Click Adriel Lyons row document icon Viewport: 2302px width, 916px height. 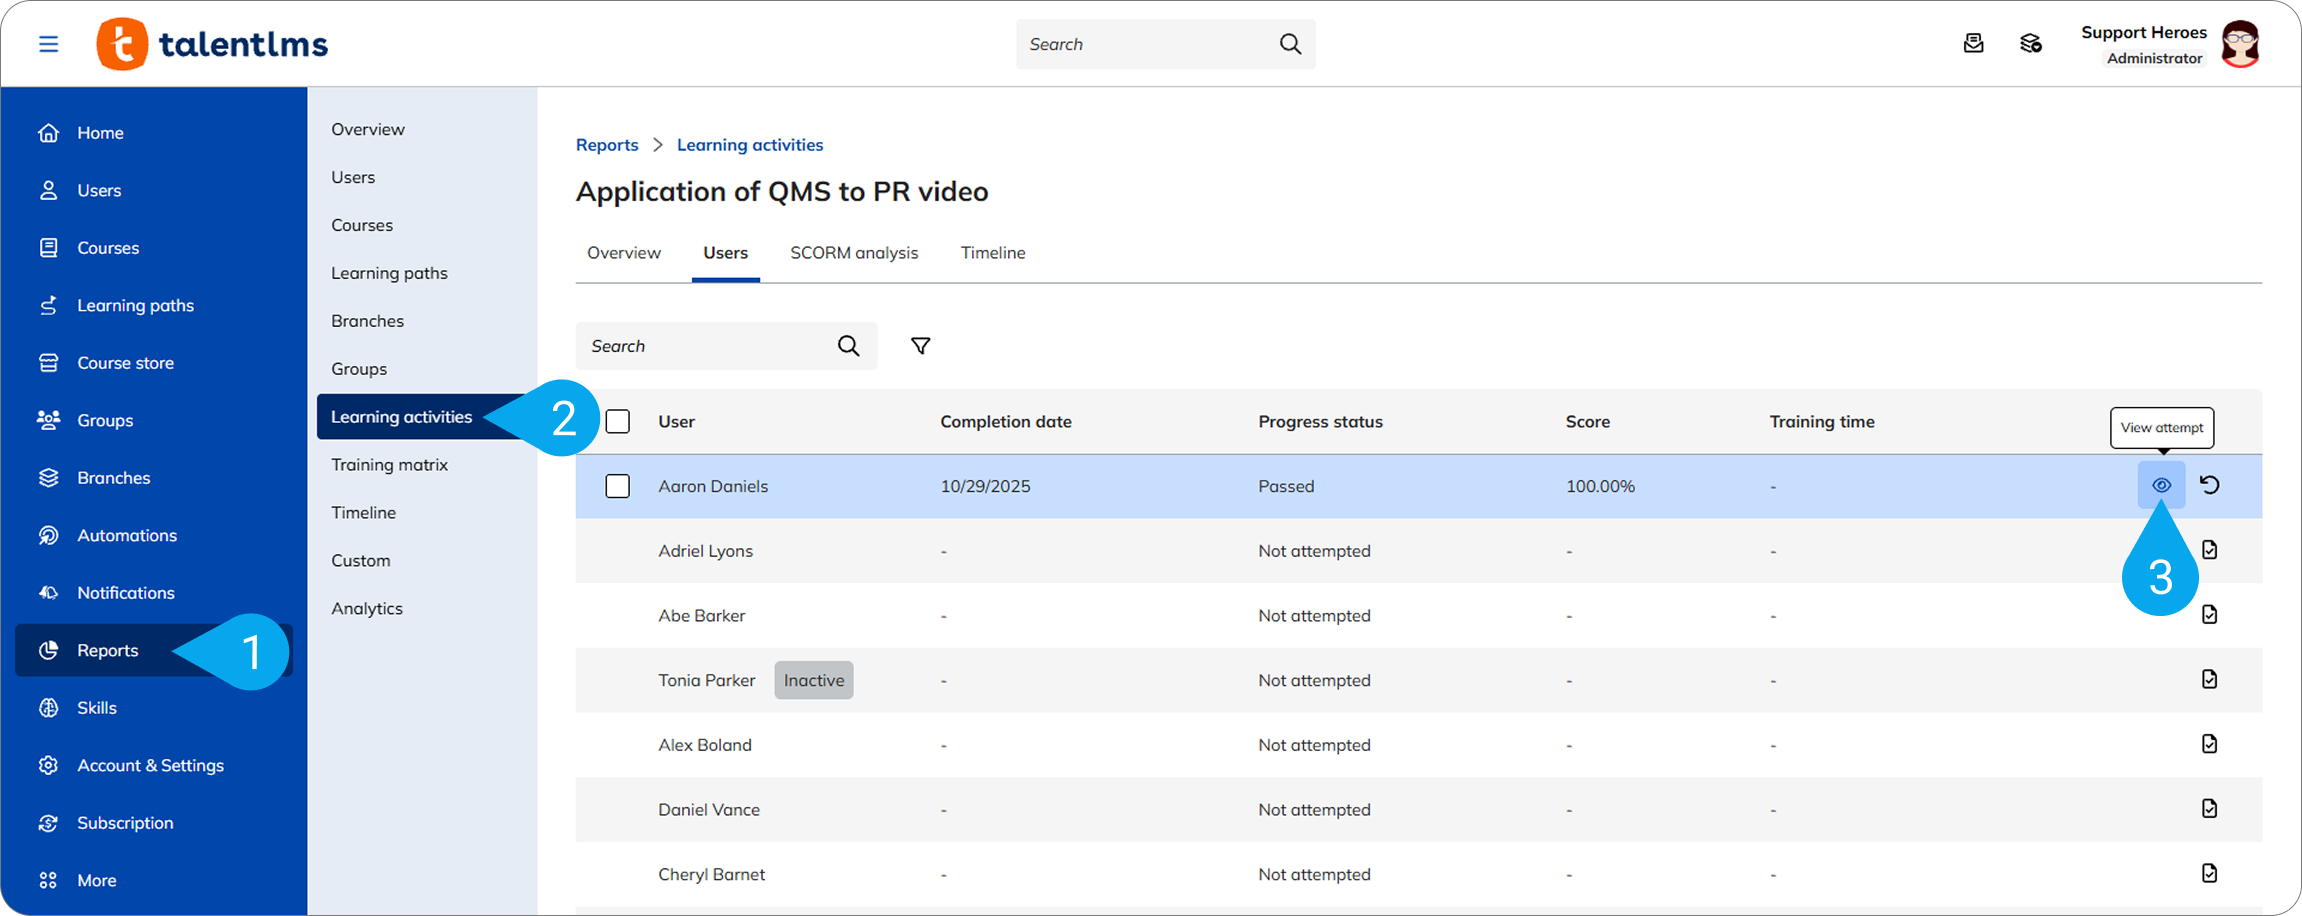2209,550
